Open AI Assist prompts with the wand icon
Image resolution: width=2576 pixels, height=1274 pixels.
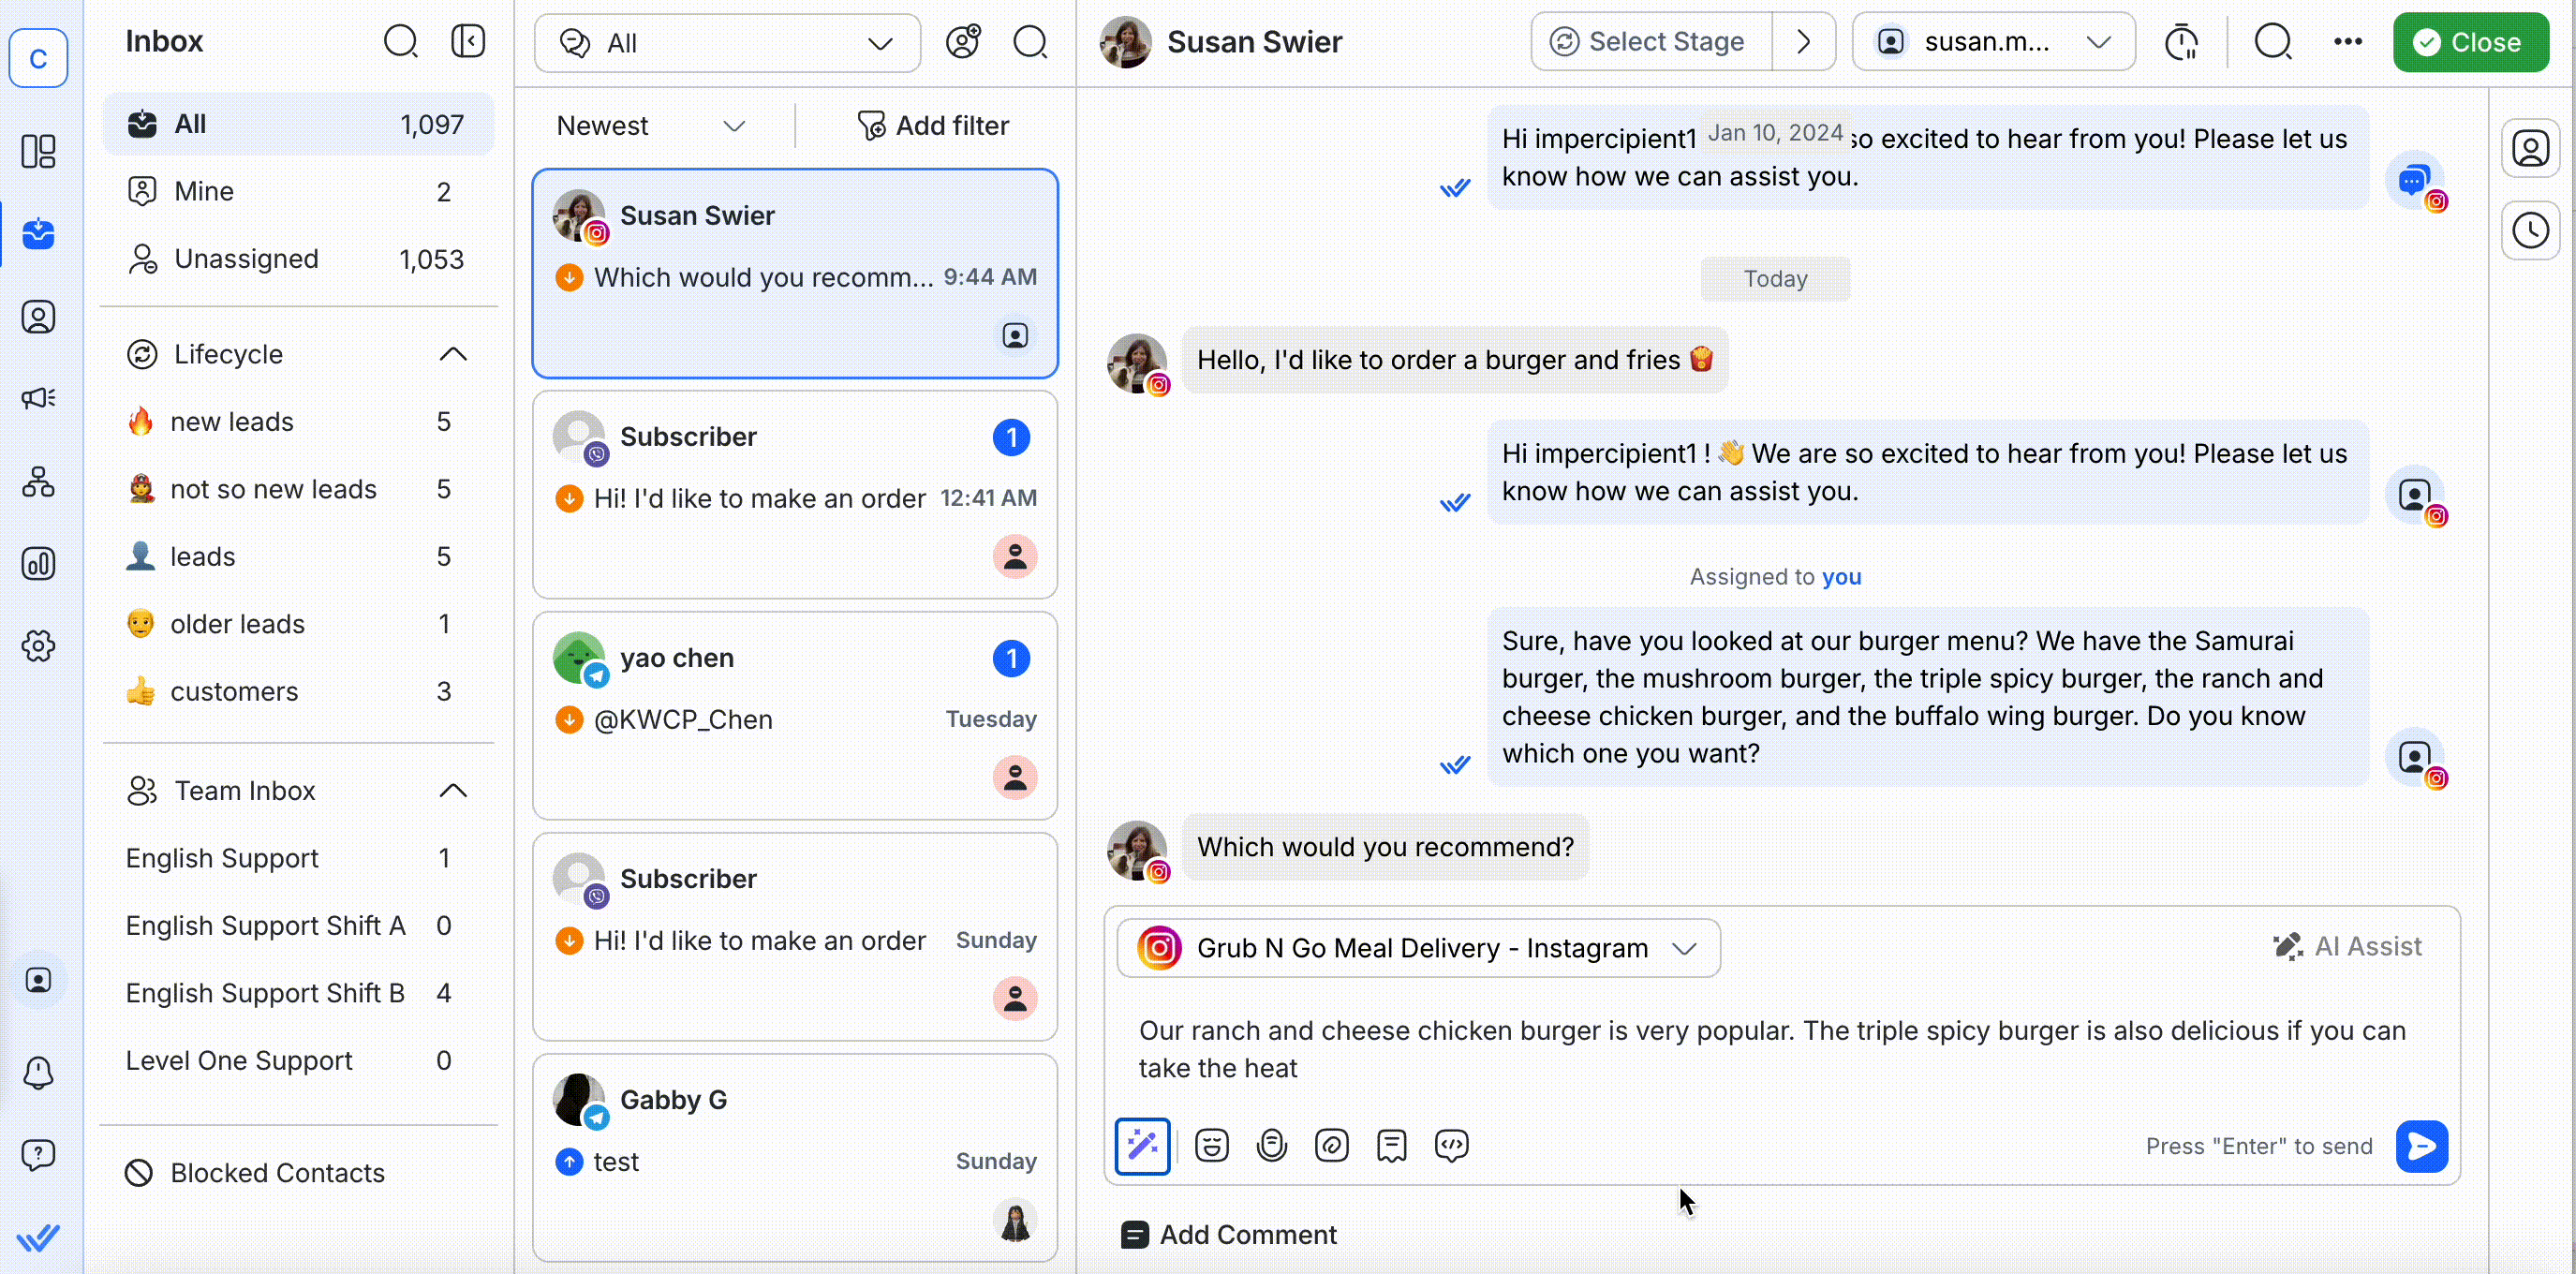click(1141, 1145)
